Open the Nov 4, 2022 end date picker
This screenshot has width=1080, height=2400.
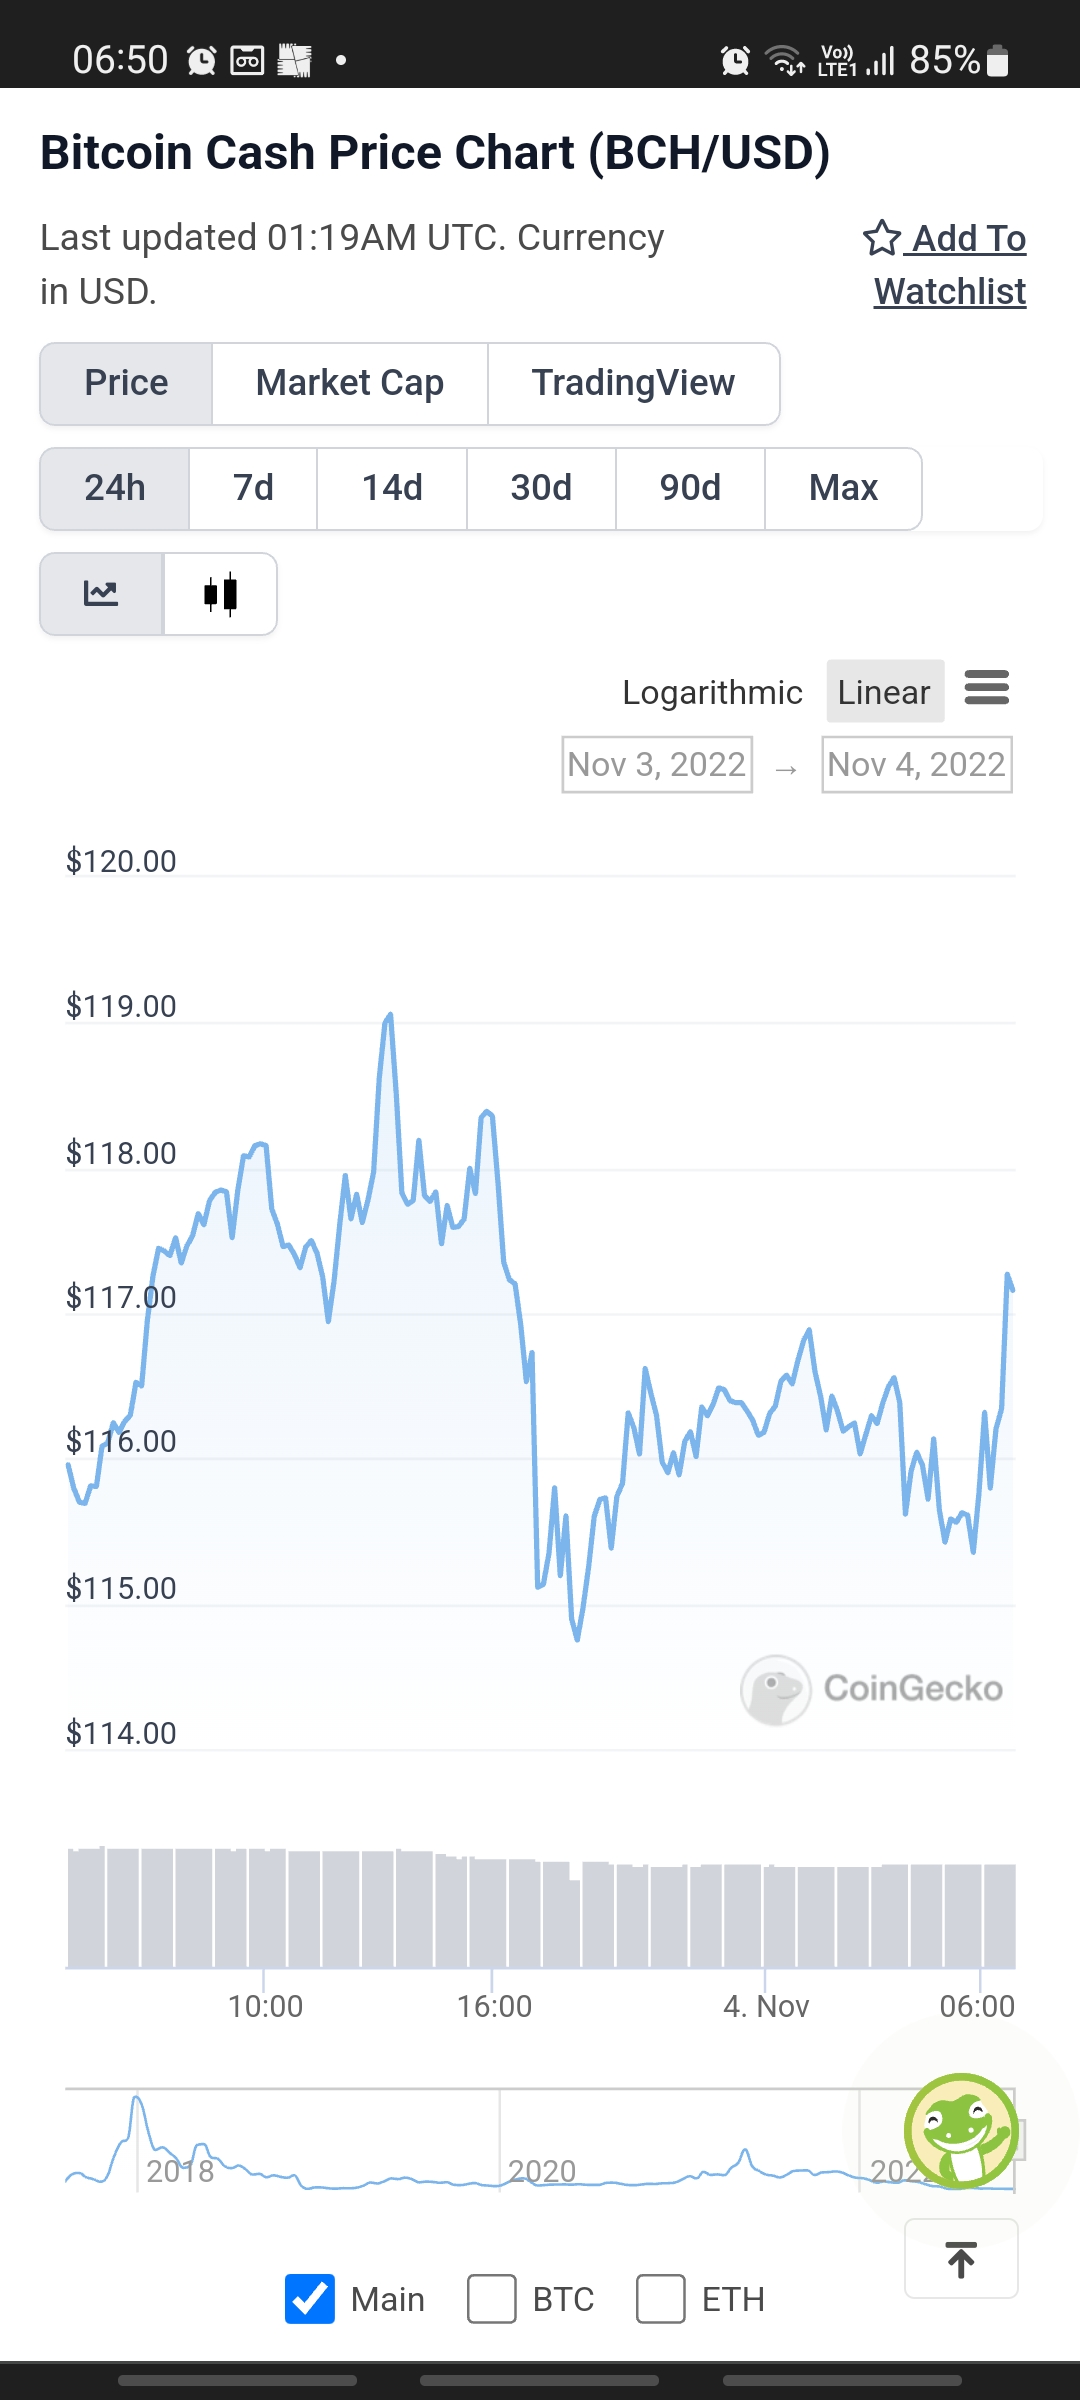[917, 765]
